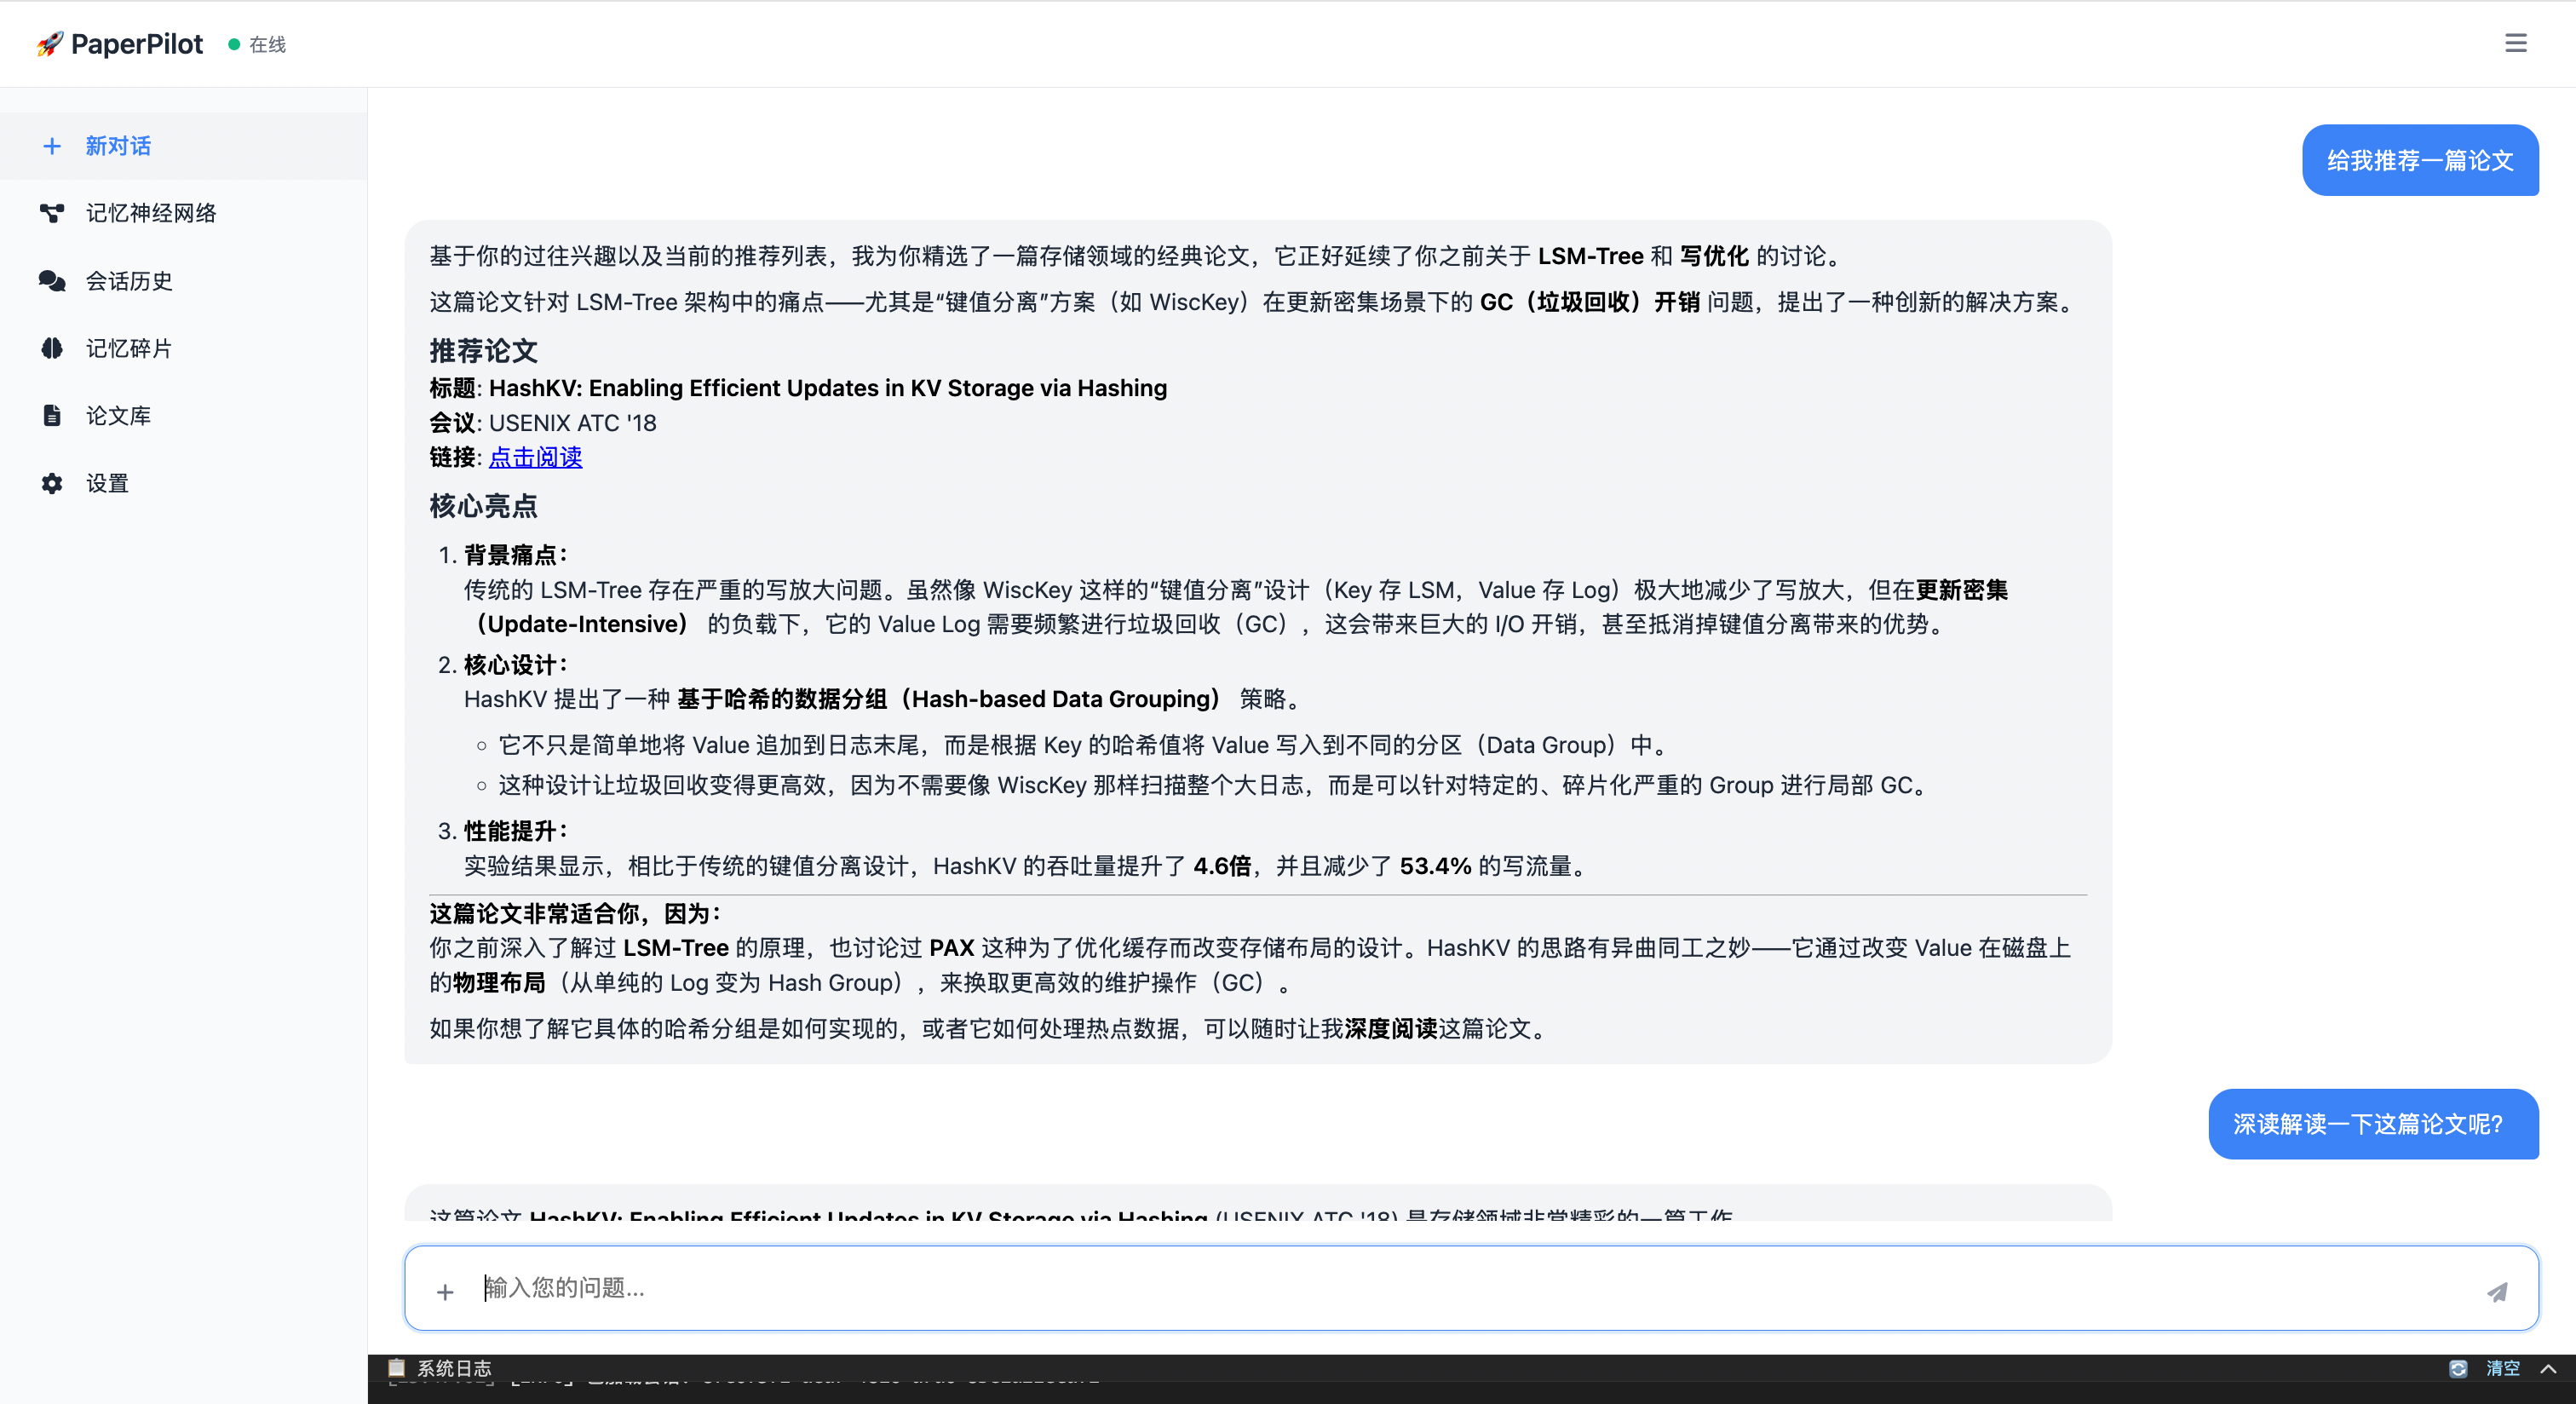Click the bold 深度阅读 text
The image size is (2576, 1404).
1391,1028
